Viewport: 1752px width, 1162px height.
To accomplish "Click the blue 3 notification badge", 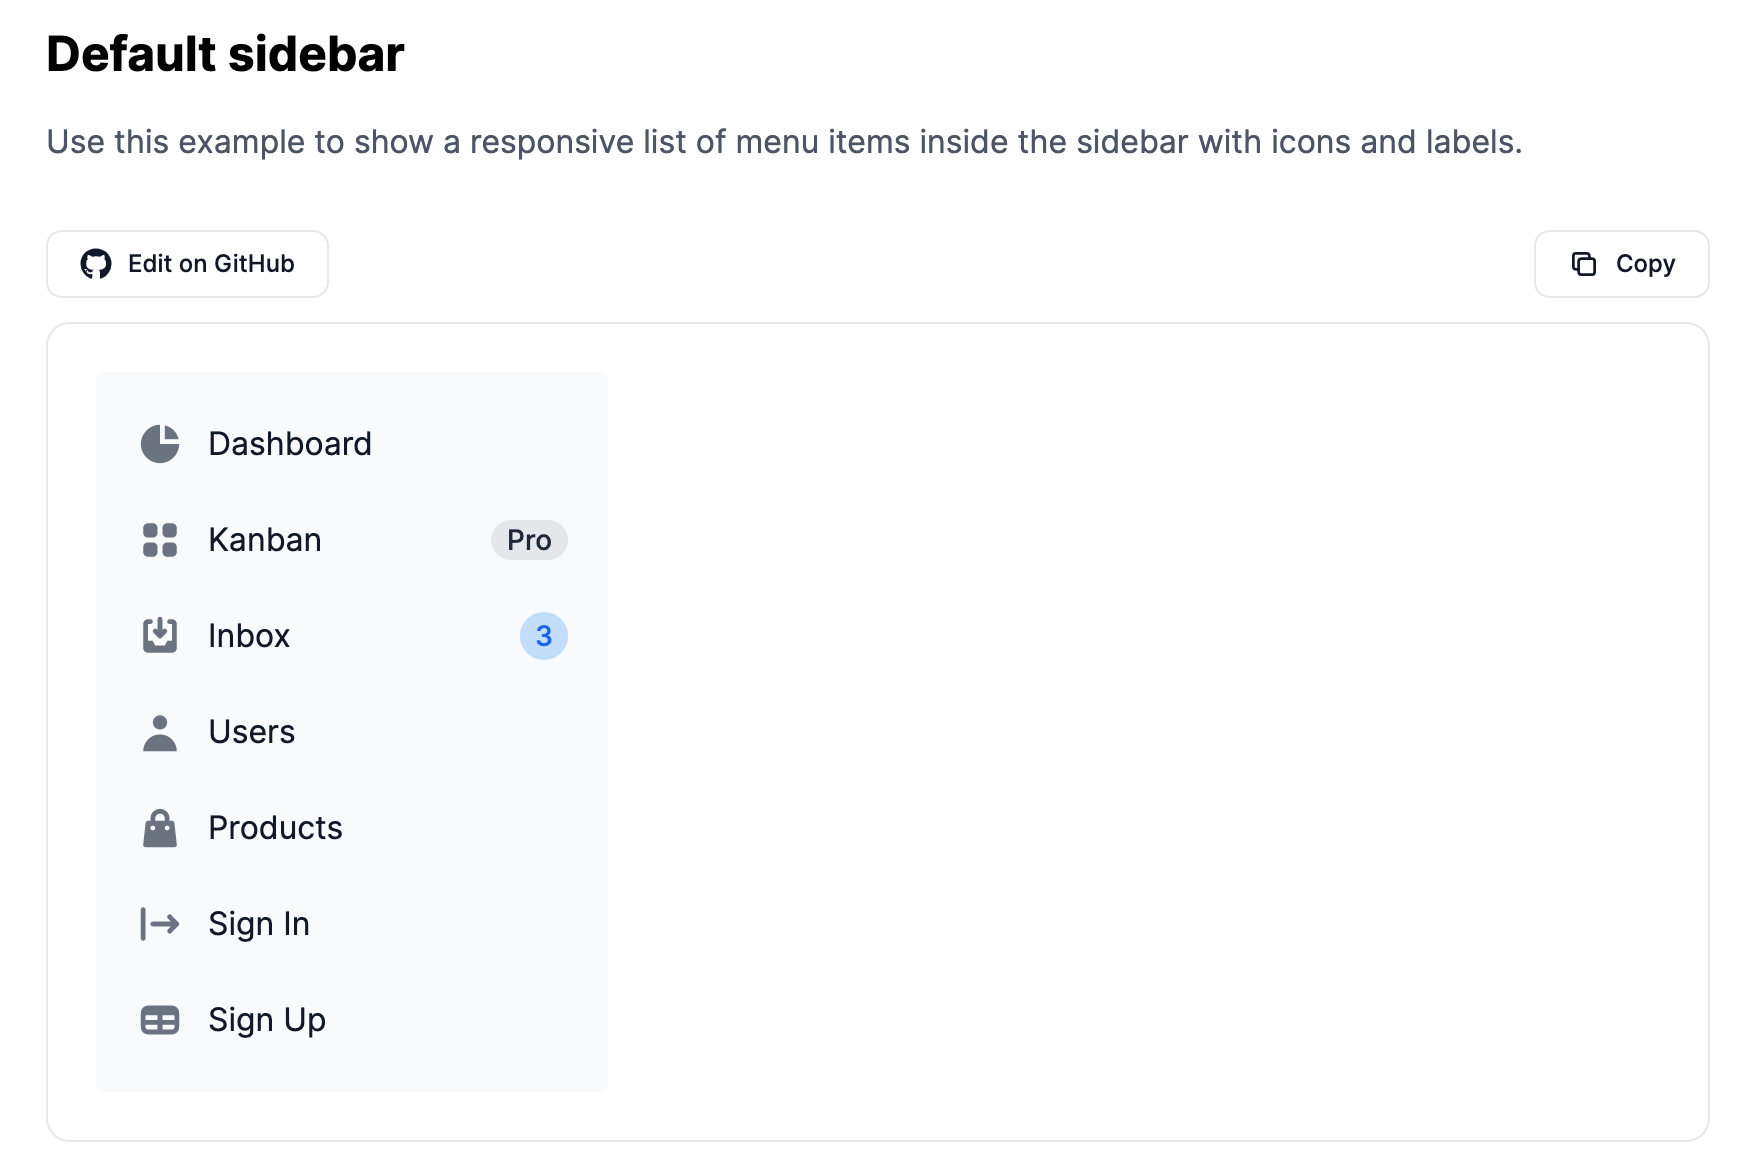I will (544, 636).
